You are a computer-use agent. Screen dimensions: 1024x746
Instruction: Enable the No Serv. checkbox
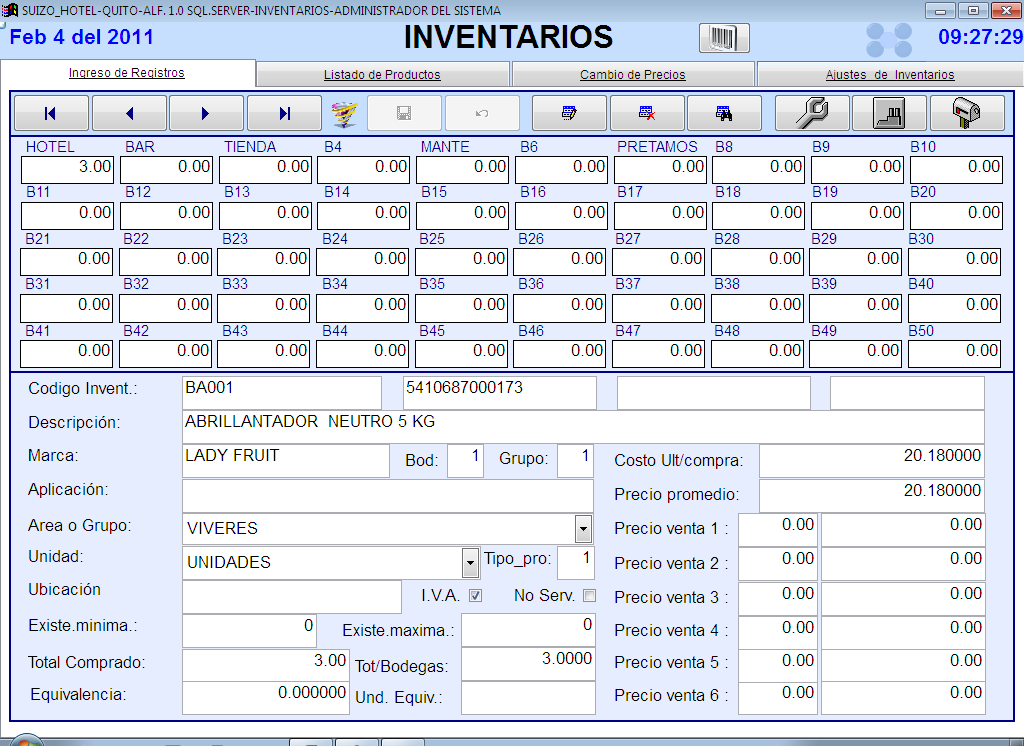point(589,596)
